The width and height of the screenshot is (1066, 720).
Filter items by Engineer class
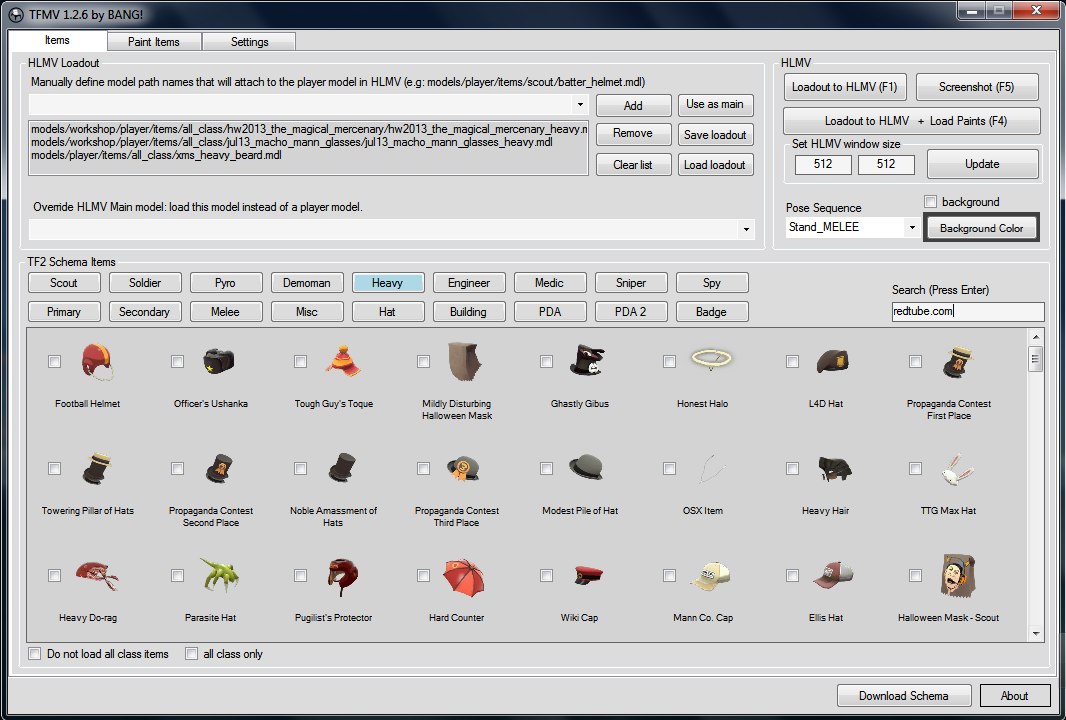[469, 283]
